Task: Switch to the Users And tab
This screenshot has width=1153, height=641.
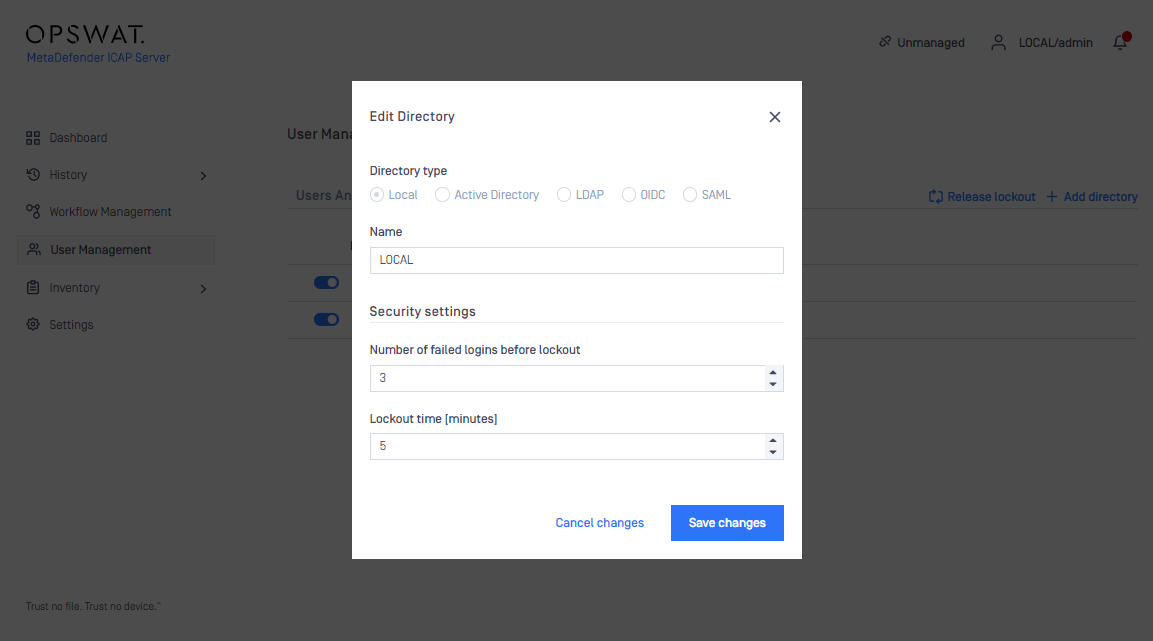Action: [324, 195]
